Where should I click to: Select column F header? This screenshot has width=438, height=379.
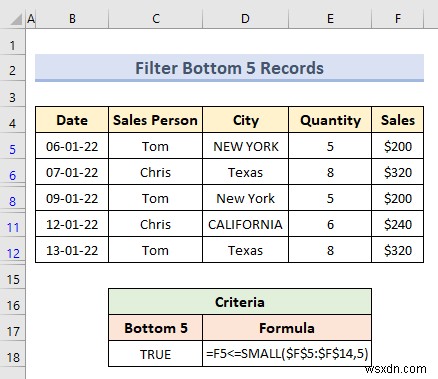coord(398,19)
